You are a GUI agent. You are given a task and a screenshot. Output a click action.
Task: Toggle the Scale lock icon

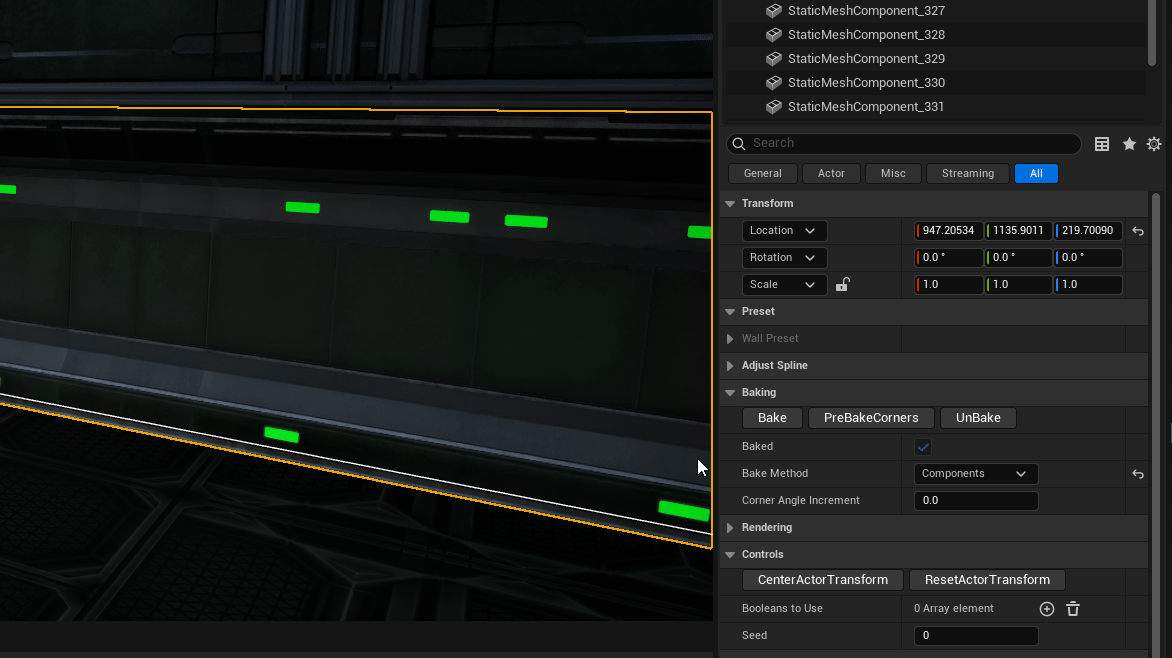(x=842, y=285)
